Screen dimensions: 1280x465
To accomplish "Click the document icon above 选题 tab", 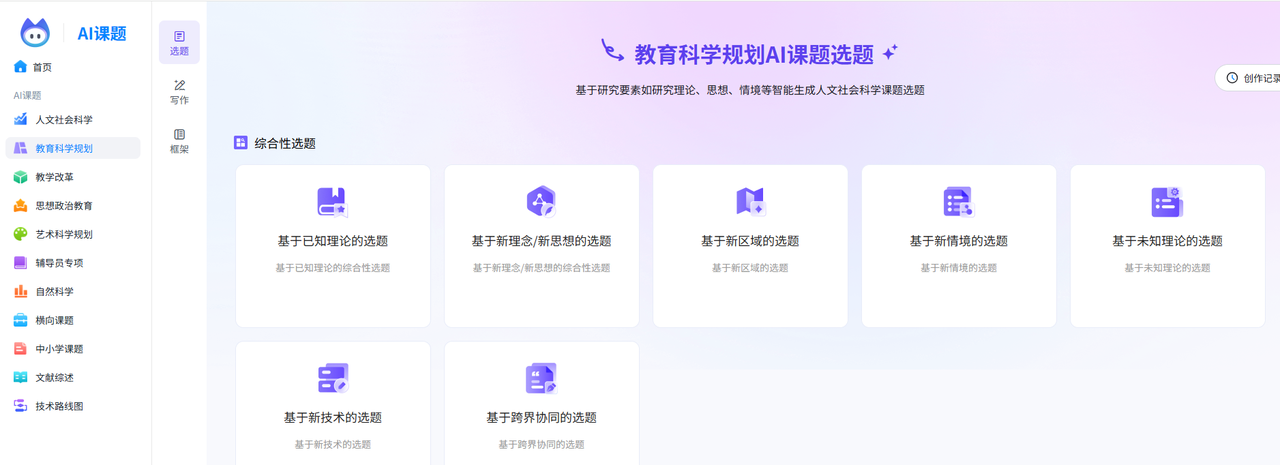I will pos(179,36).
